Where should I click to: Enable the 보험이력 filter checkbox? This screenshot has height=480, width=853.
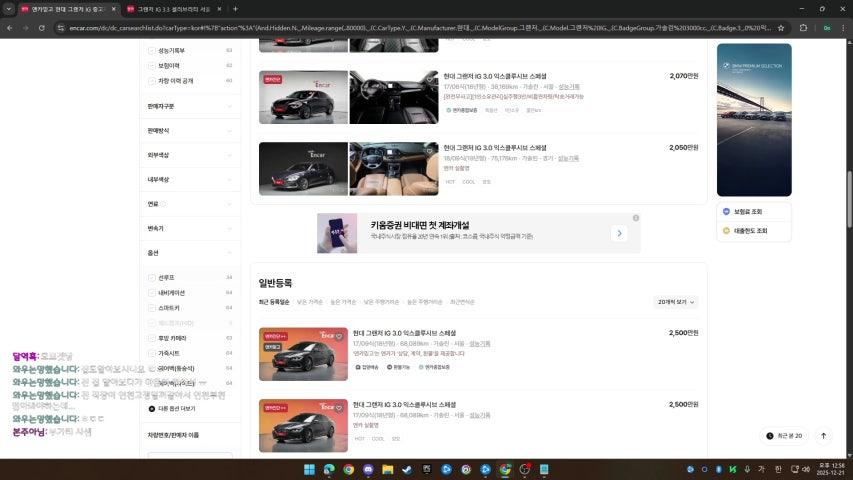[152, 65]
